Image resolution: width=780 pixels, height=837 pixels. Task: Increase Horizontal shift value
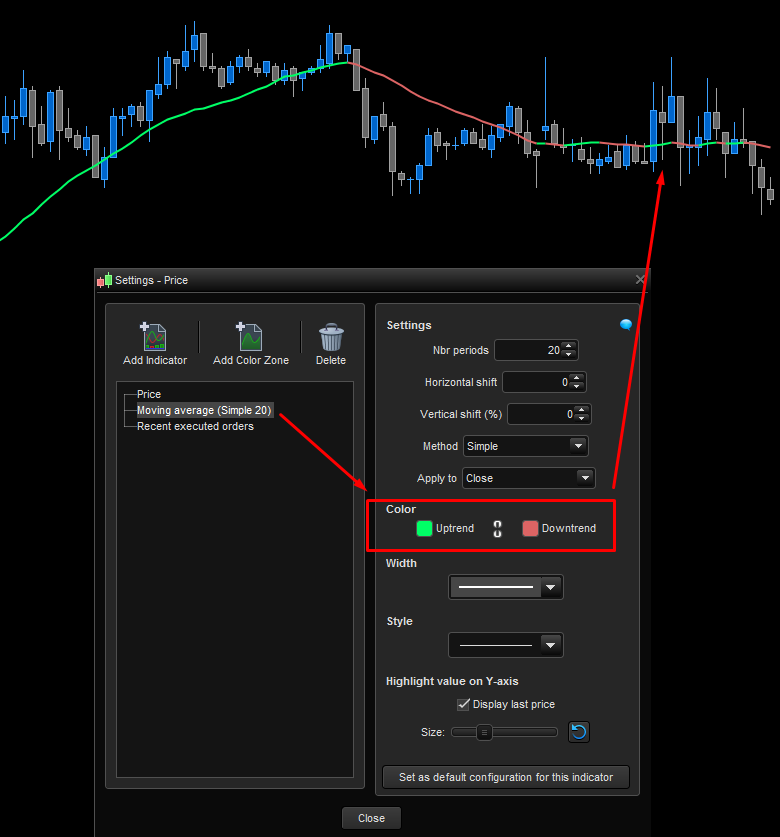tap(577, 378)
